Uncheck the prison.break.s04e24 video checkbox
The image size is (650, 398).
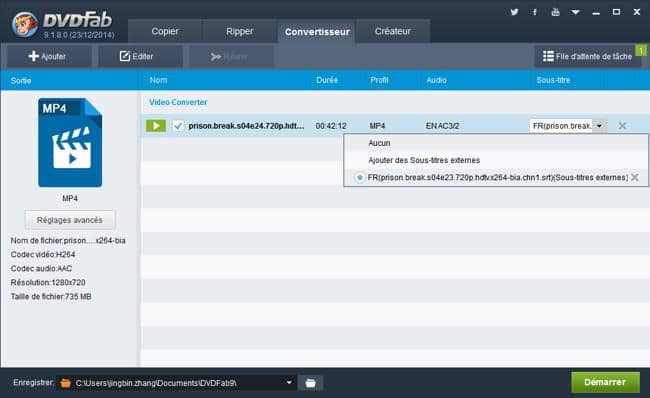(x=178, y=126)
